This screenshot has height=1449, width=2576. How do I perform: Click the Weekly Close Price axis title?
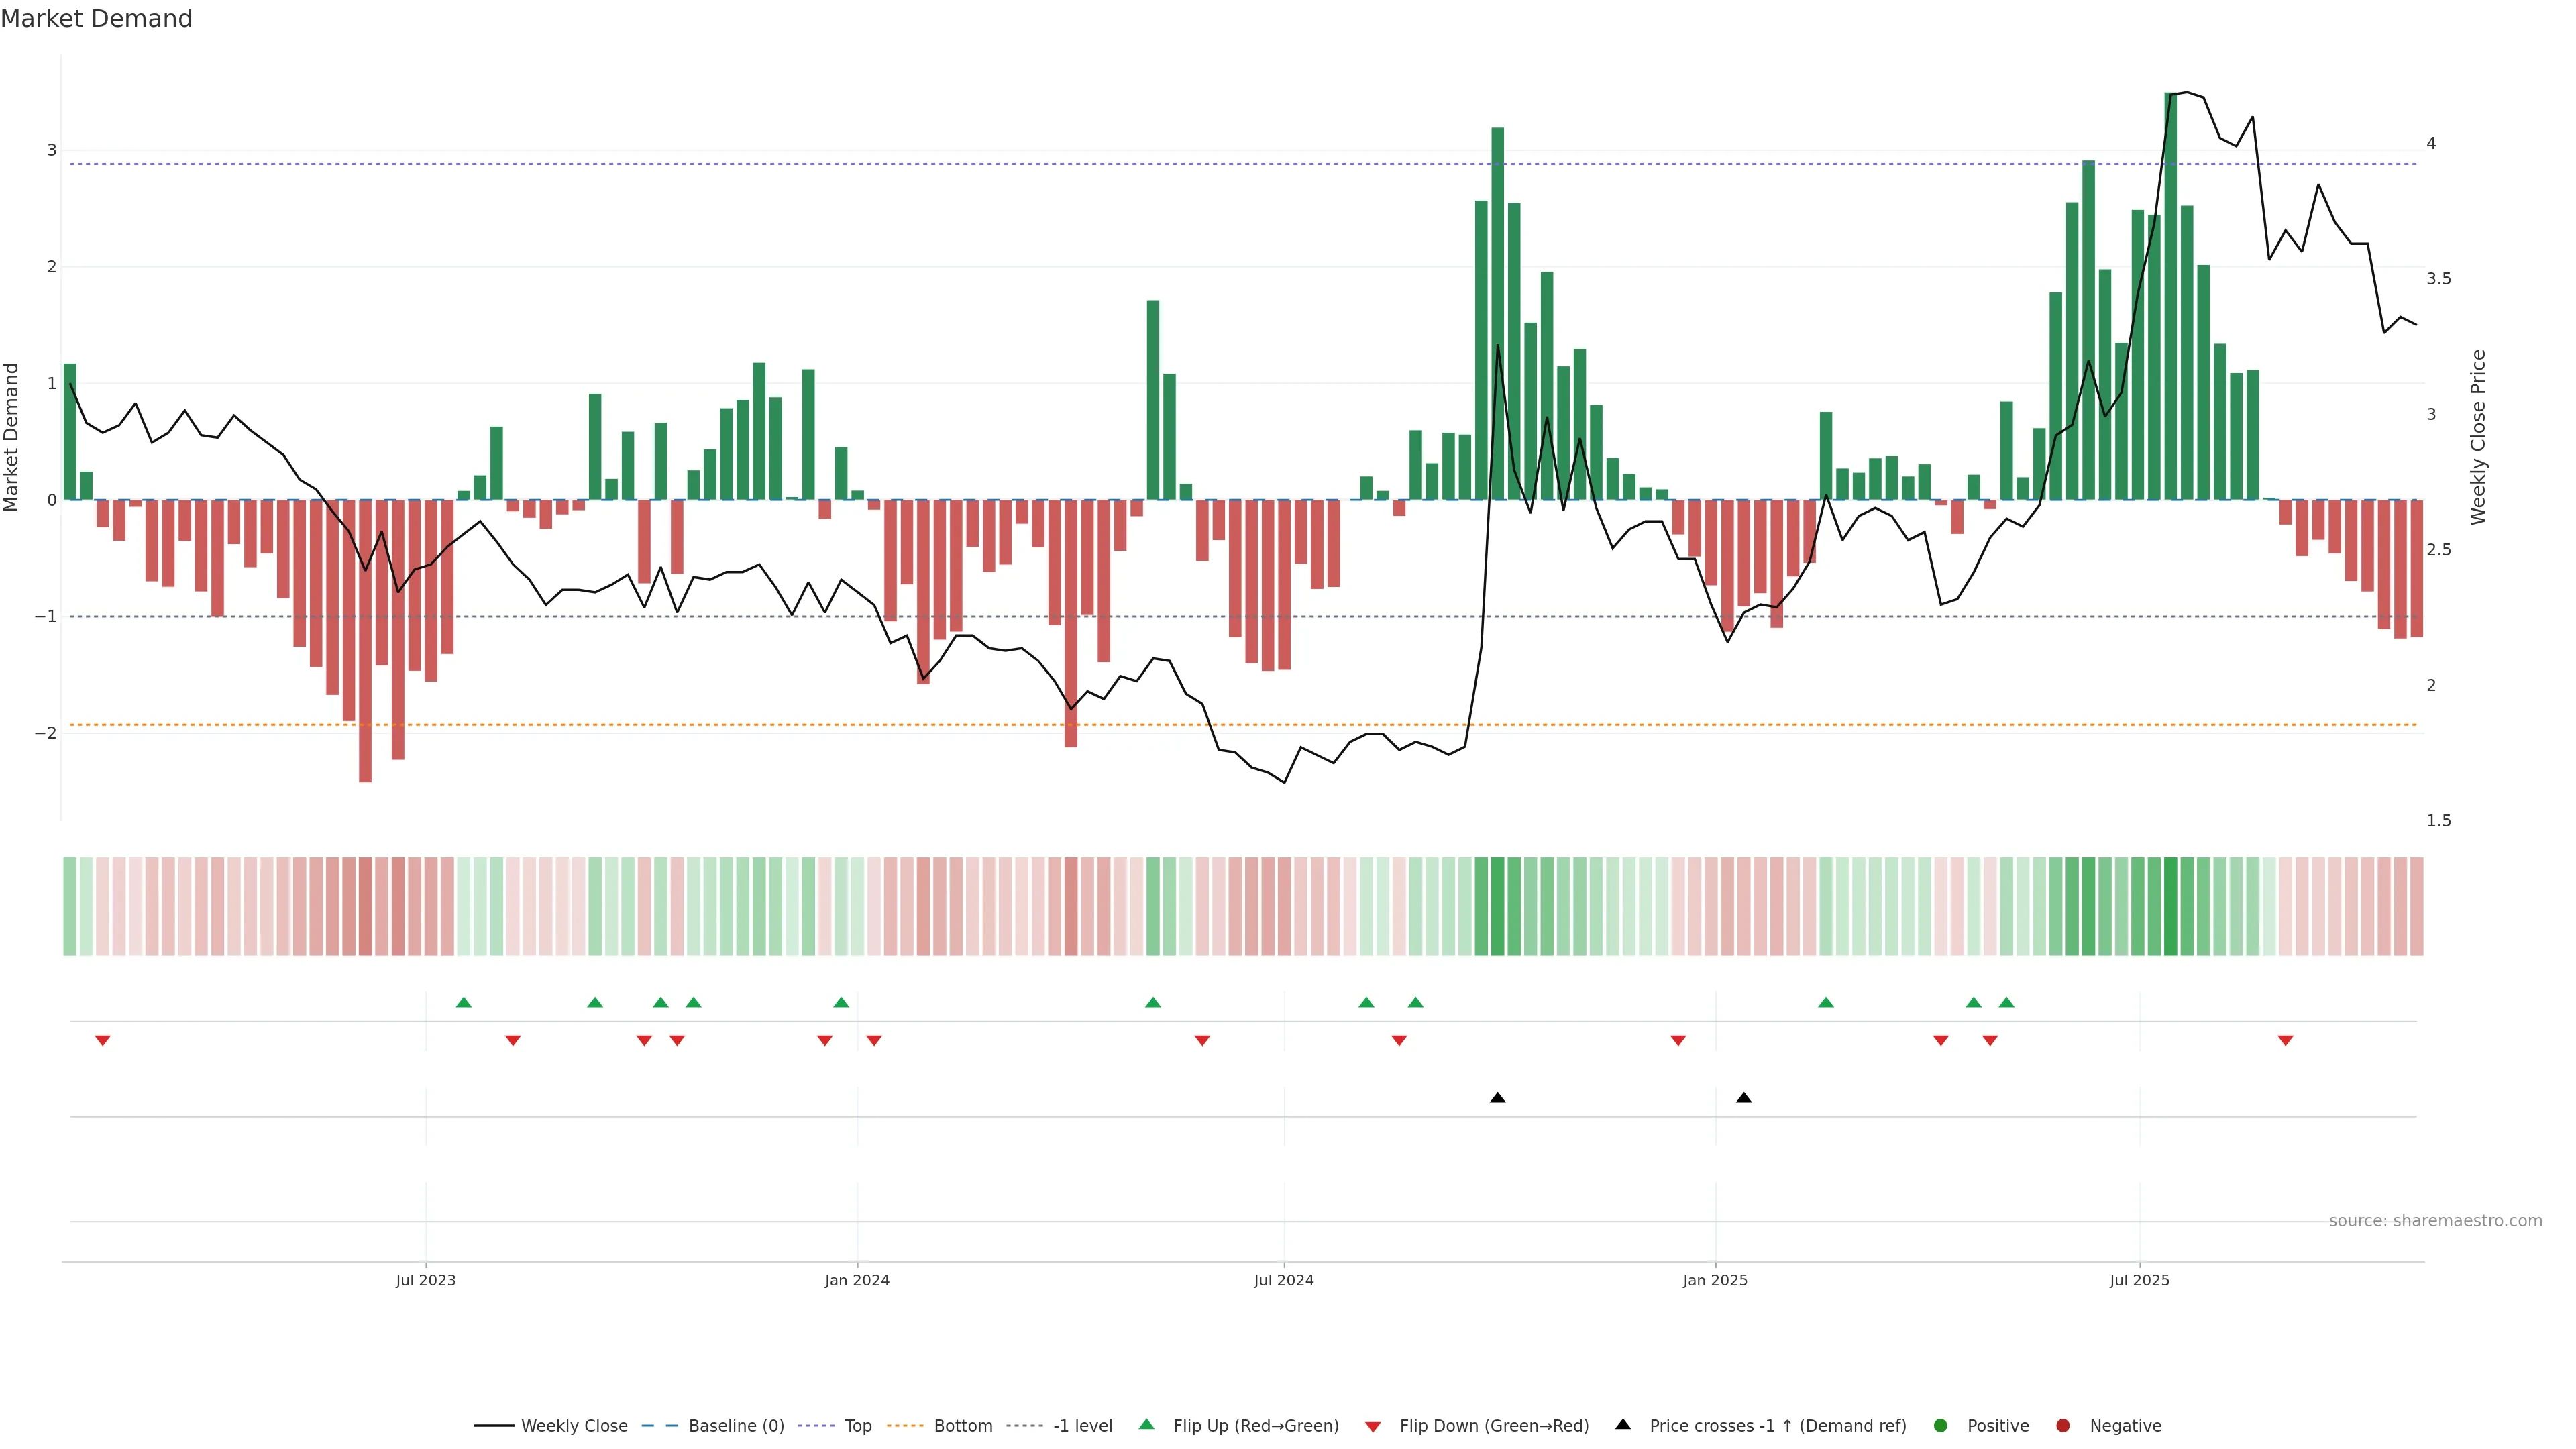coord(2478,437)
